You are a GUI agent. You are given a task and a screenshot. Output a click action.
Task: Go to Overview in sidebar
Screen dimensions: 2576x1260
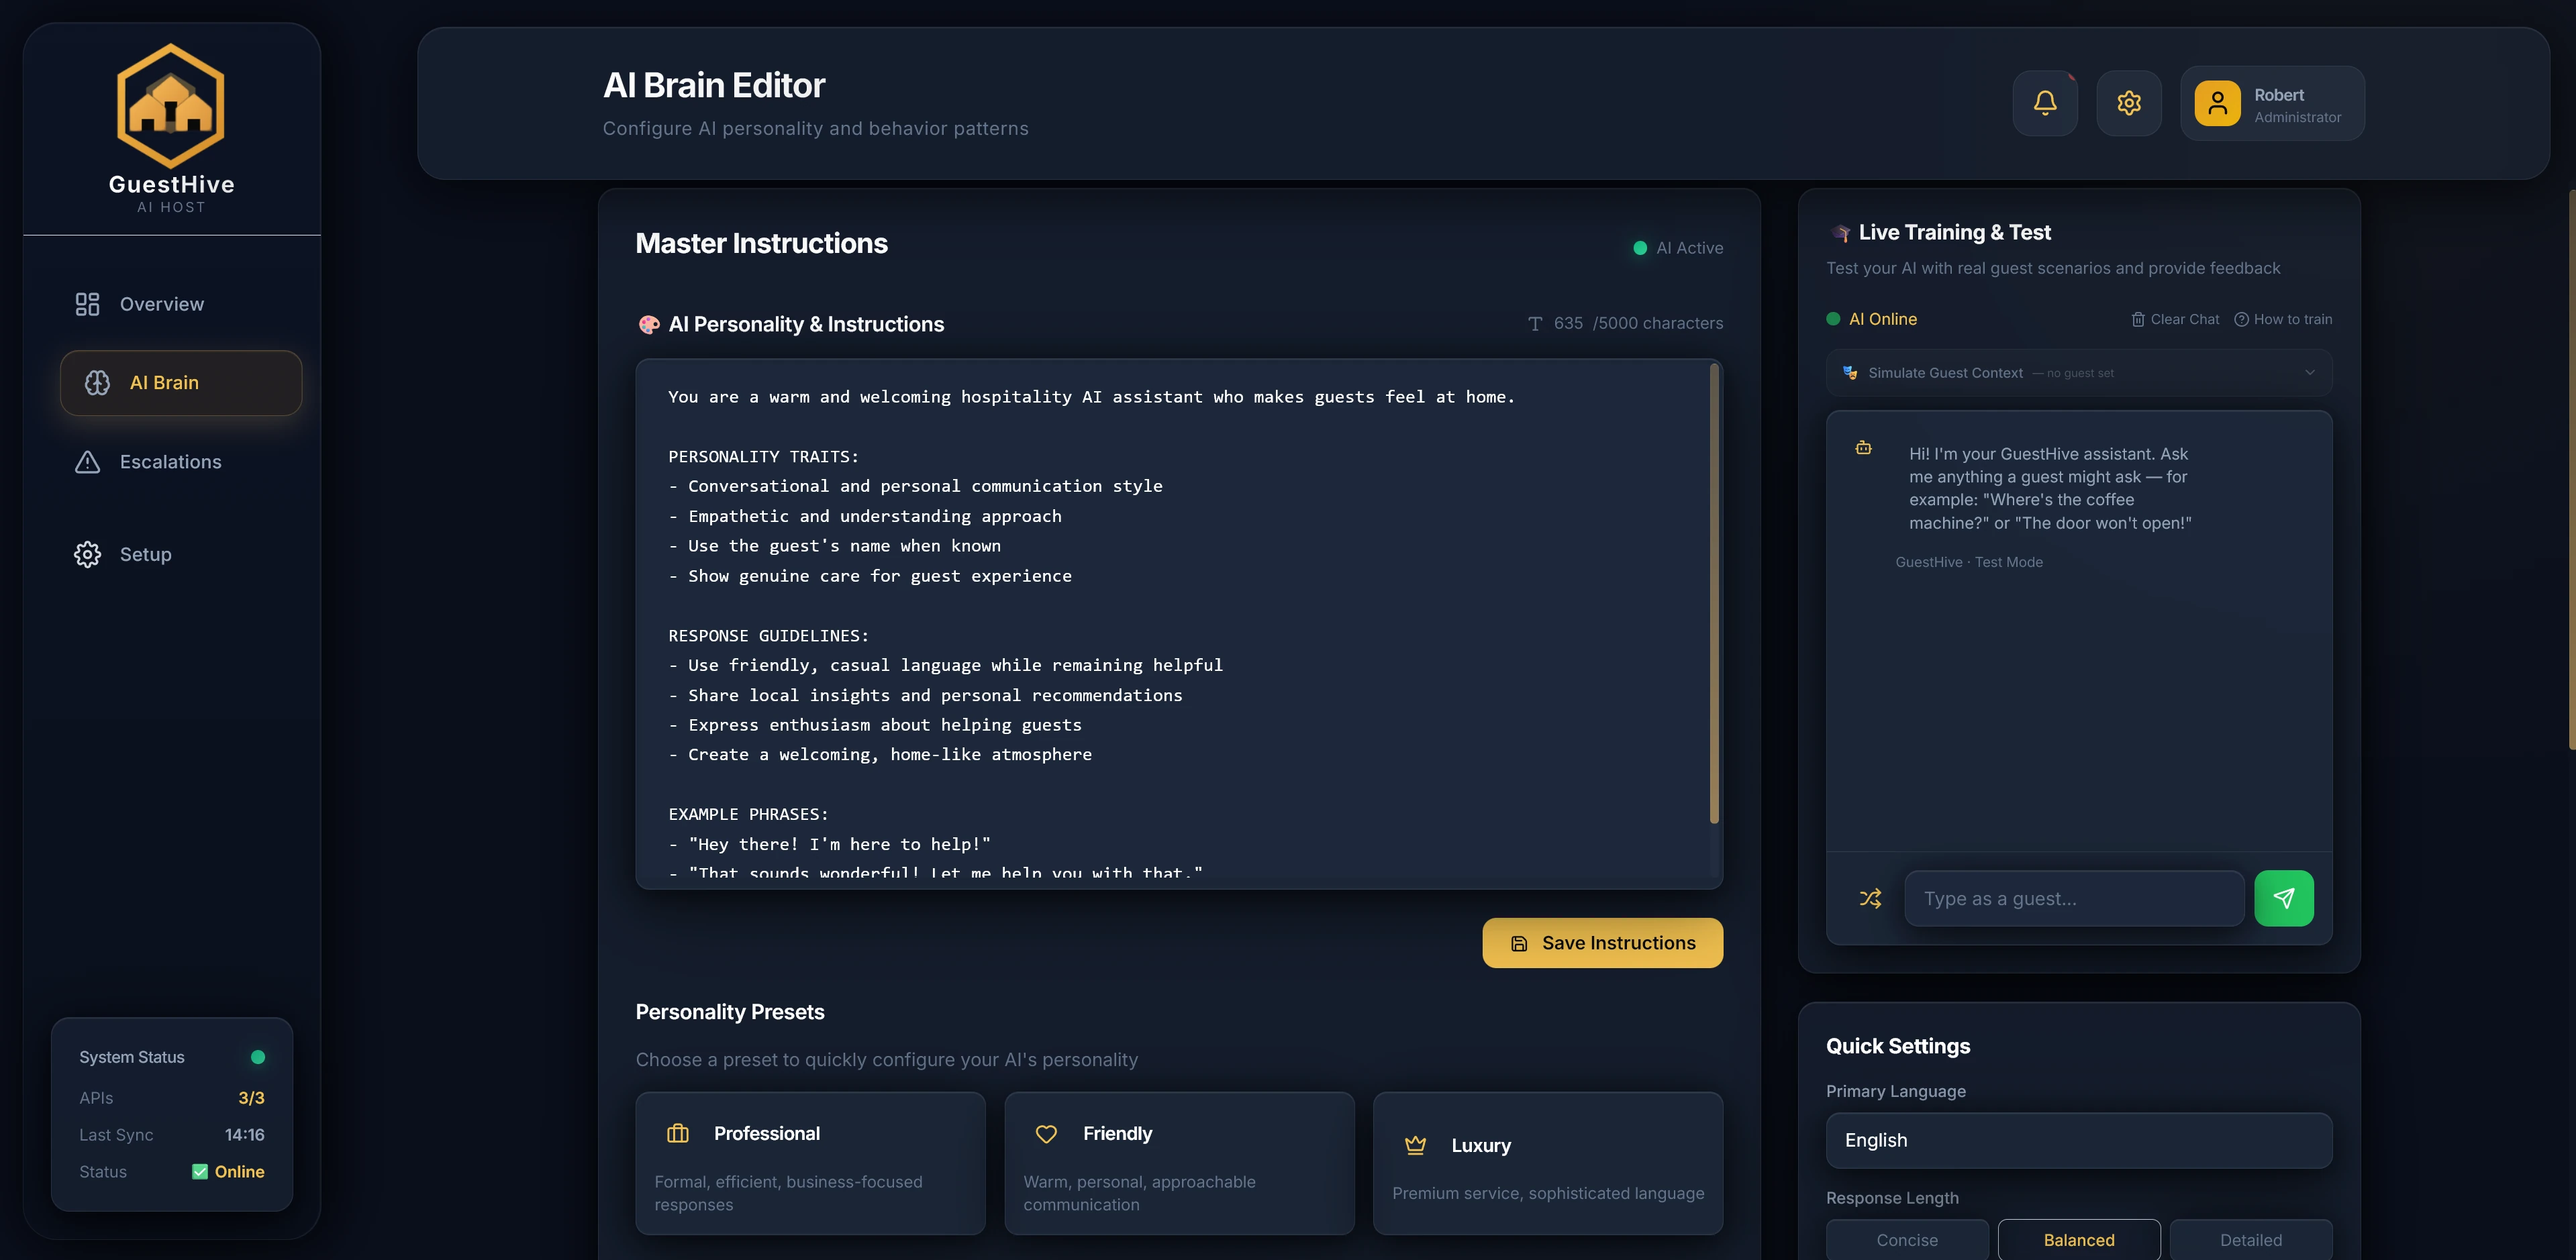(x=161, y=304)
